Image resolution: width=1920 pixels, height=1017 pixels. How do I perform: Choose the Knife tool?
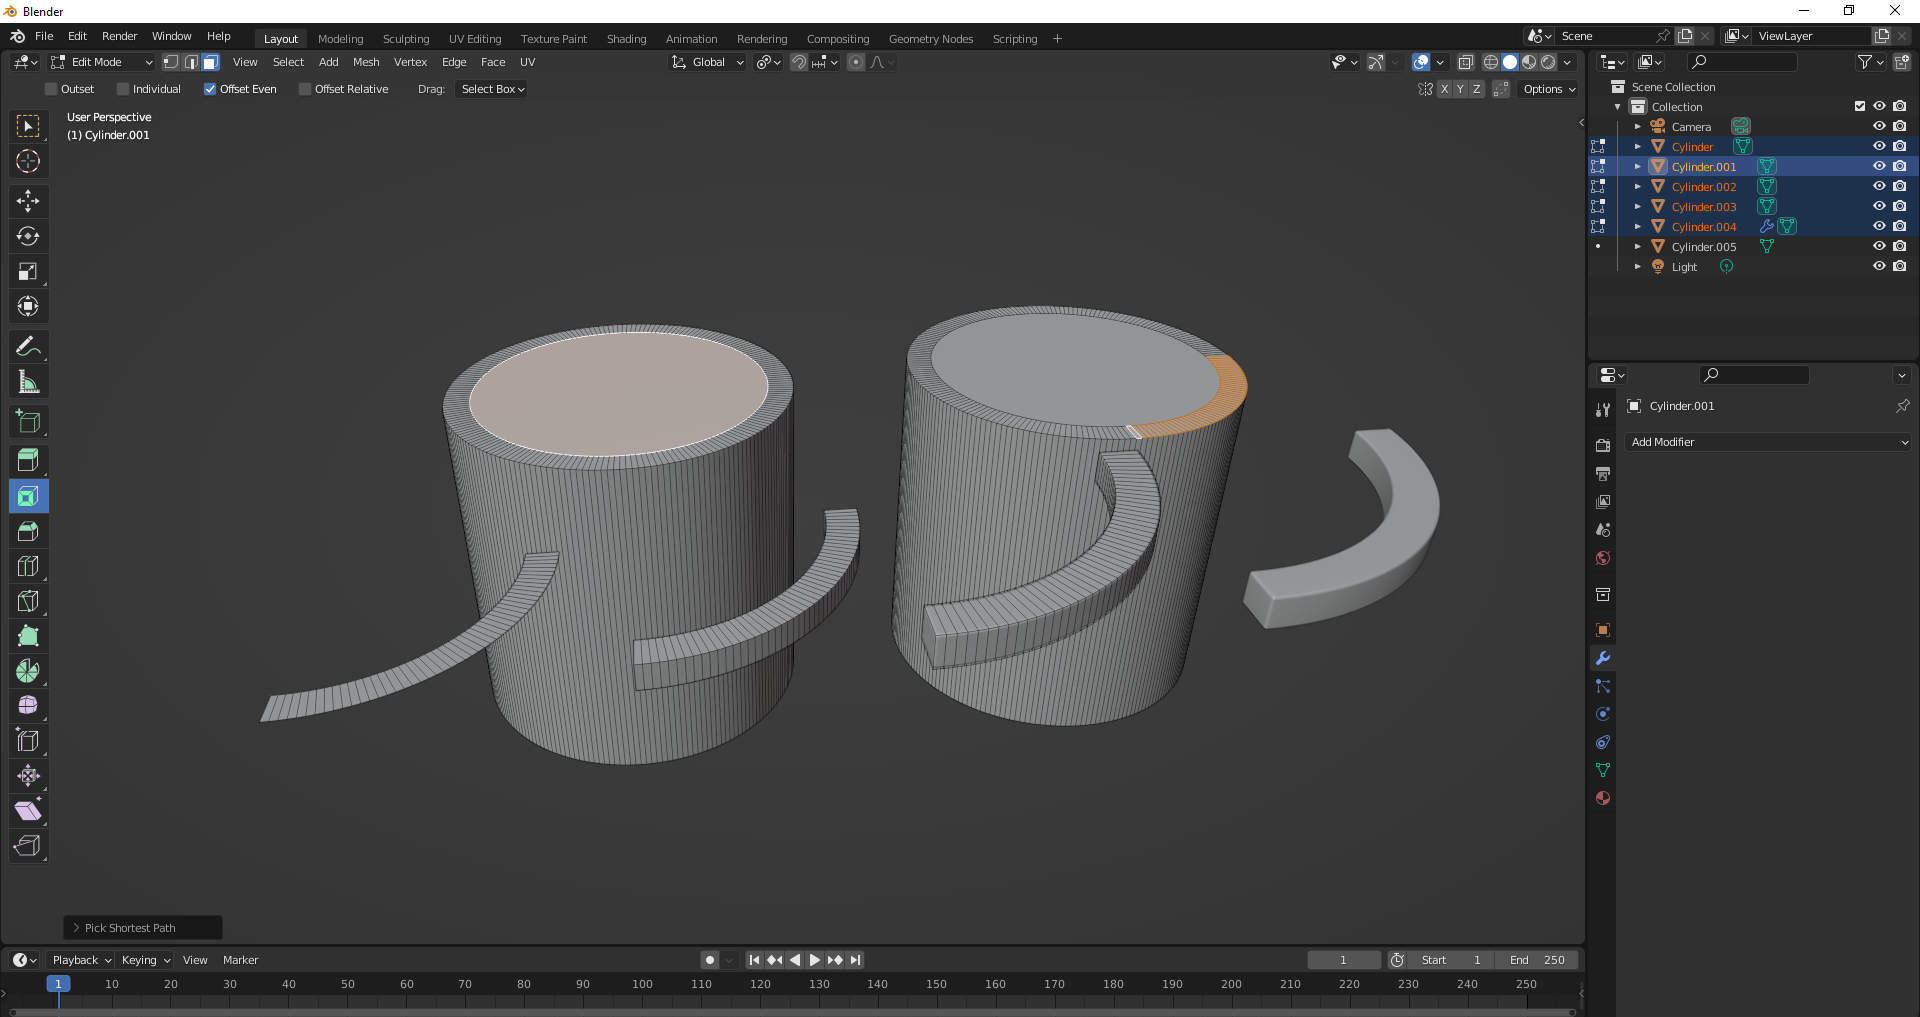[28, 601]
